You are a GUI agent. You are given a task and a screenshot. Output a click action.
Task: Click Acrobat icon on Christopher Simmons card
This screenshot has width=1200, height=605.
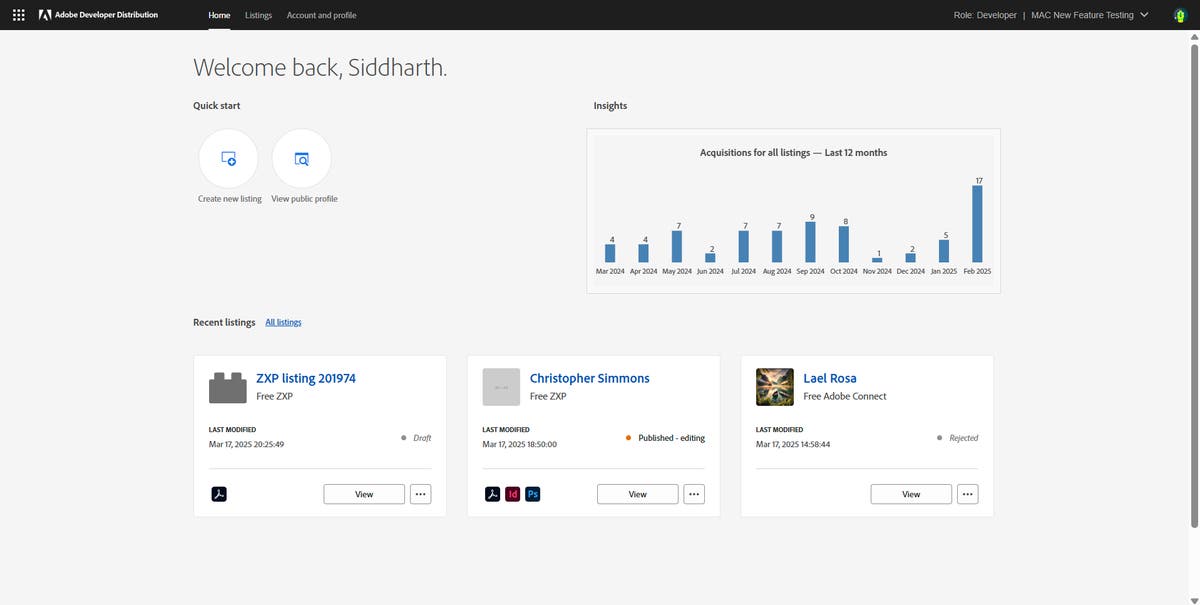492,494
